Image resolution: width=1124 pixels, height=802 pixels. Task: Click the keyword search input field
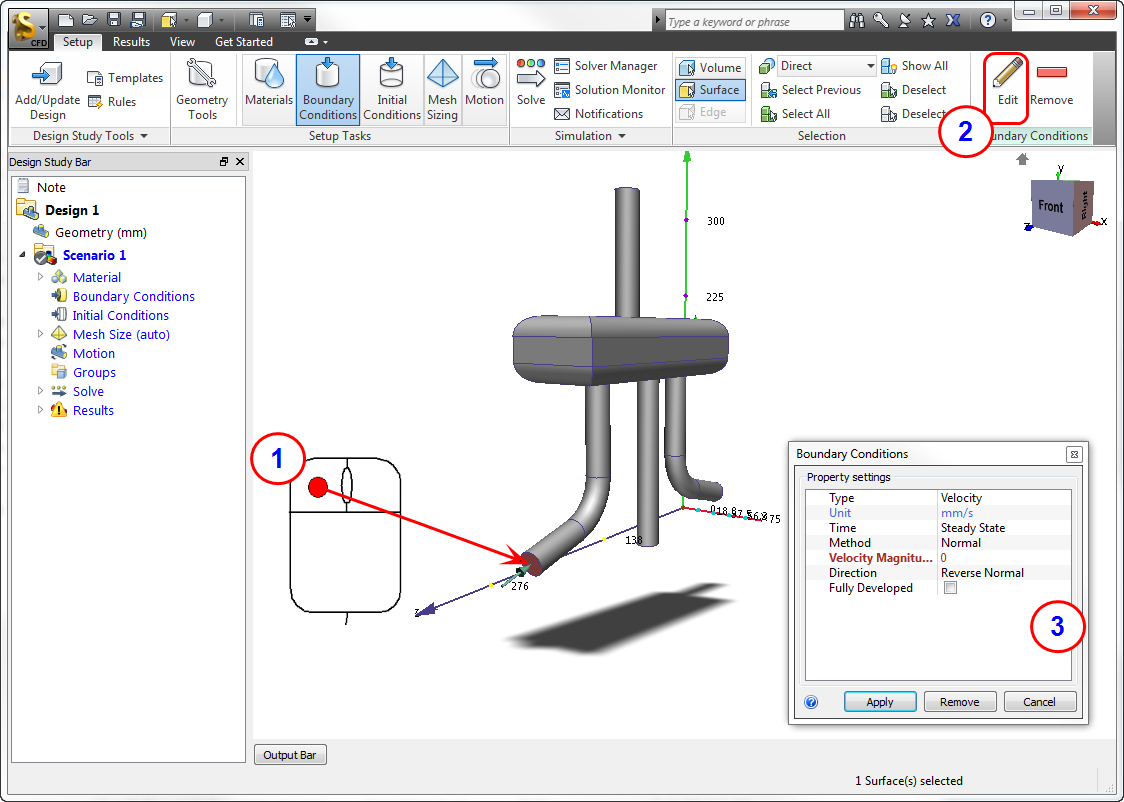point(755,22)
